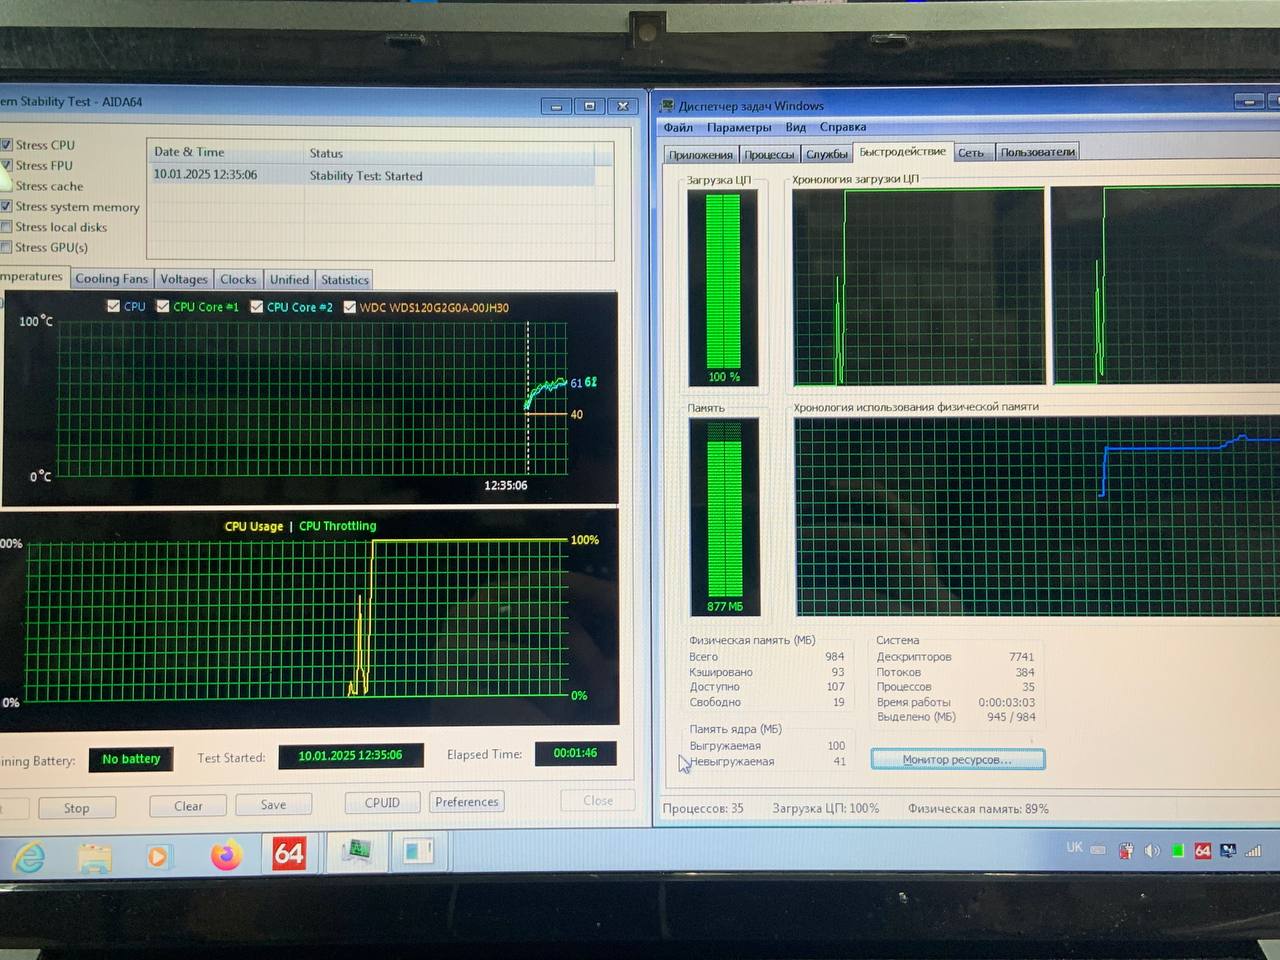1280x960 pixels.
Task: Open the Preferences button
Action: [466, 801]
